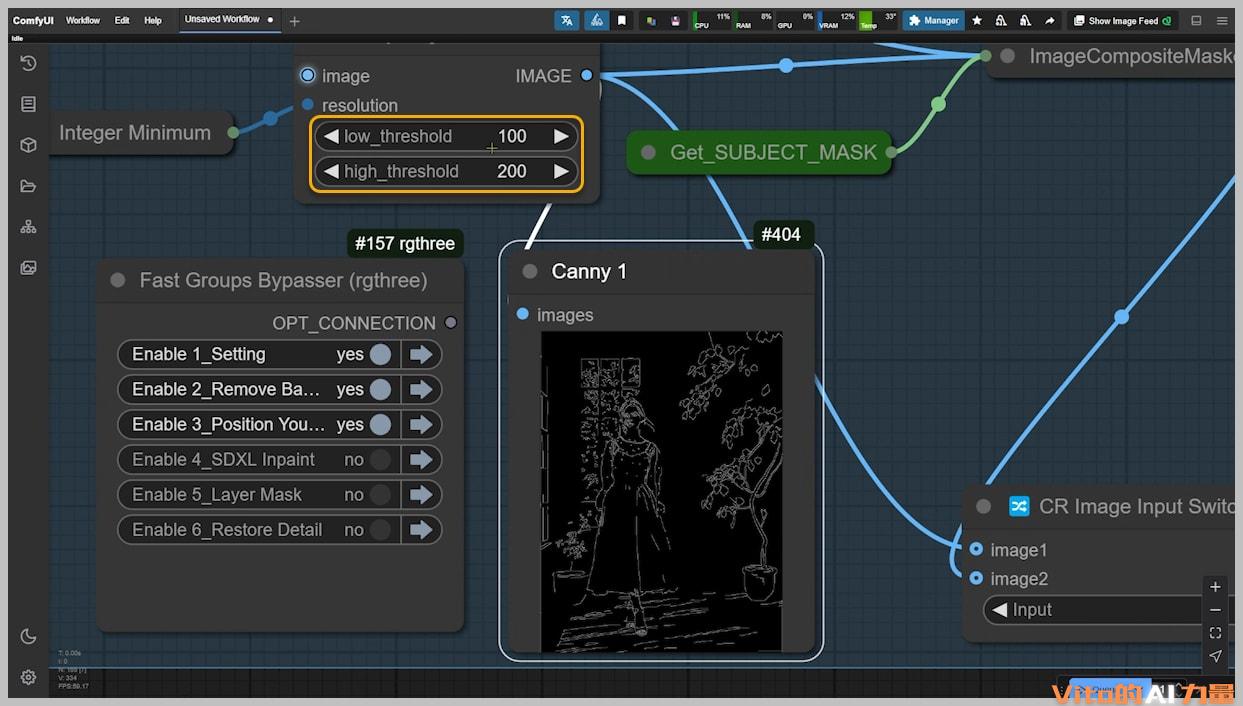The height and width of the screenshot is (706, 1243).
Task: Open the hamburger menu icon at top right
Action: click(x=1222, y=20)
